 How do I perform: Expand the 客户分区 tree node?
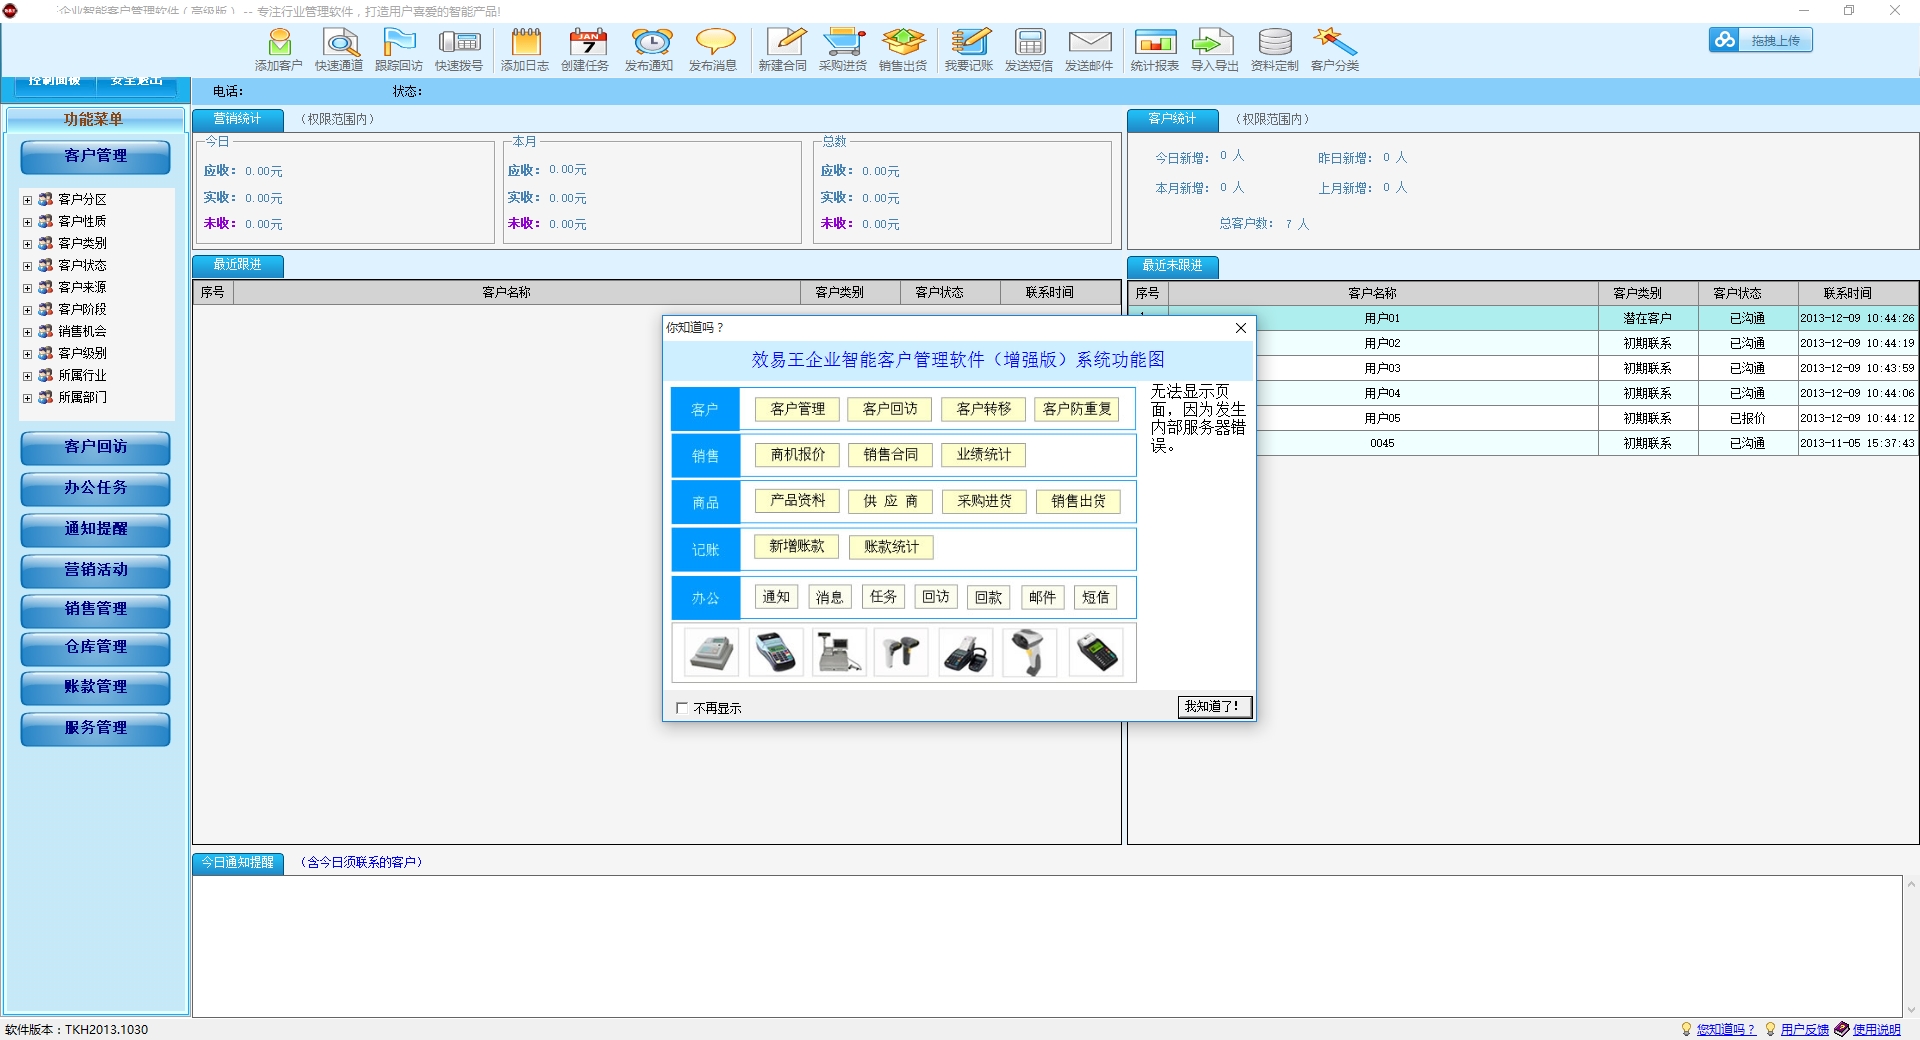[28, 200]
